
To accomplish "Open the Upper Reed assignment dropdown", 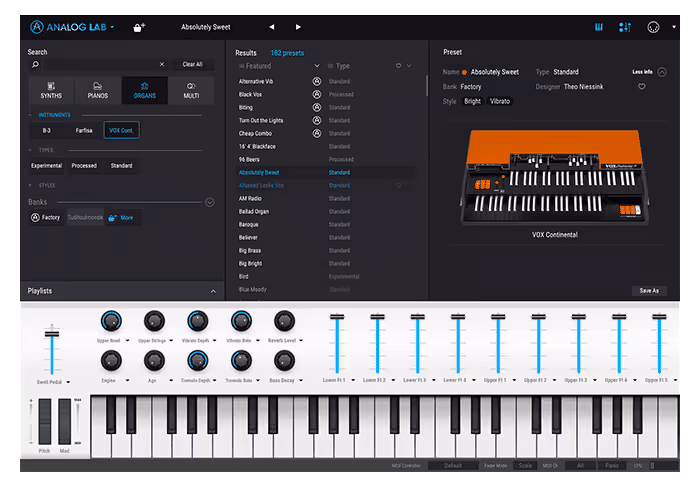I will [127, 341].
